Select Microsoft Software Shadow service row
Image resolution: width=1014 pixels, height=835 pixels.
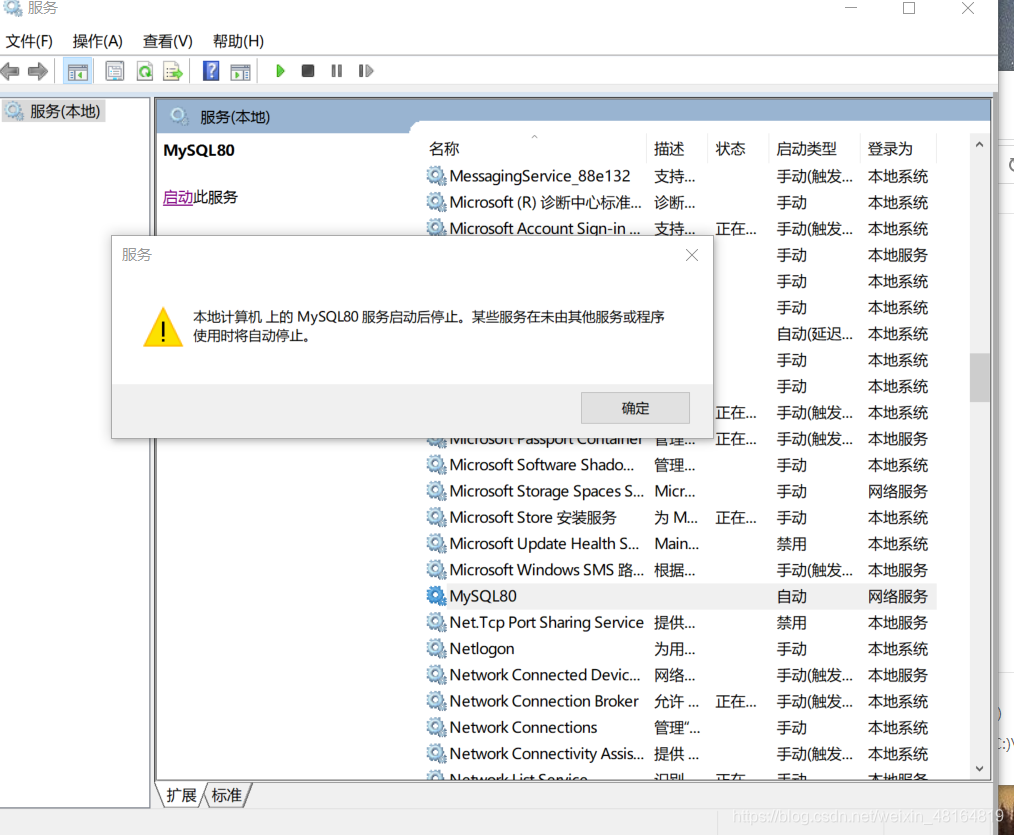tap(680, 465)
